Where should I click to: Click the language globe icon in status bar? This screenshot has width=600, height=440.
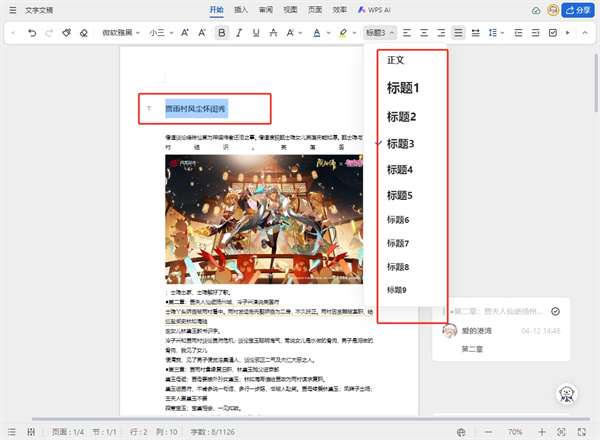pos(461,432)
